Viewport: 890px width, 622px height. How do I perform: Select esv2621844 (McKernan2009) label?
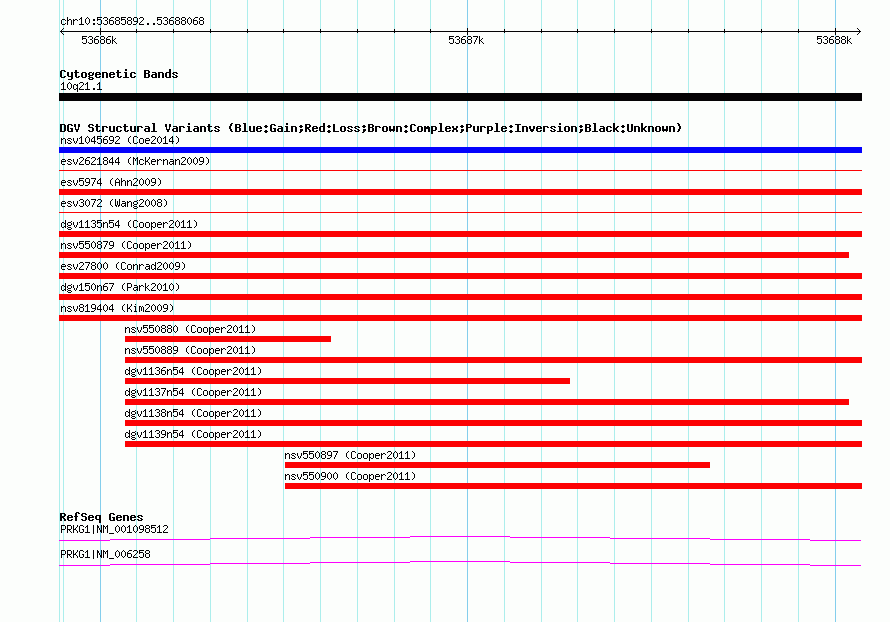(x=135, y=161)
